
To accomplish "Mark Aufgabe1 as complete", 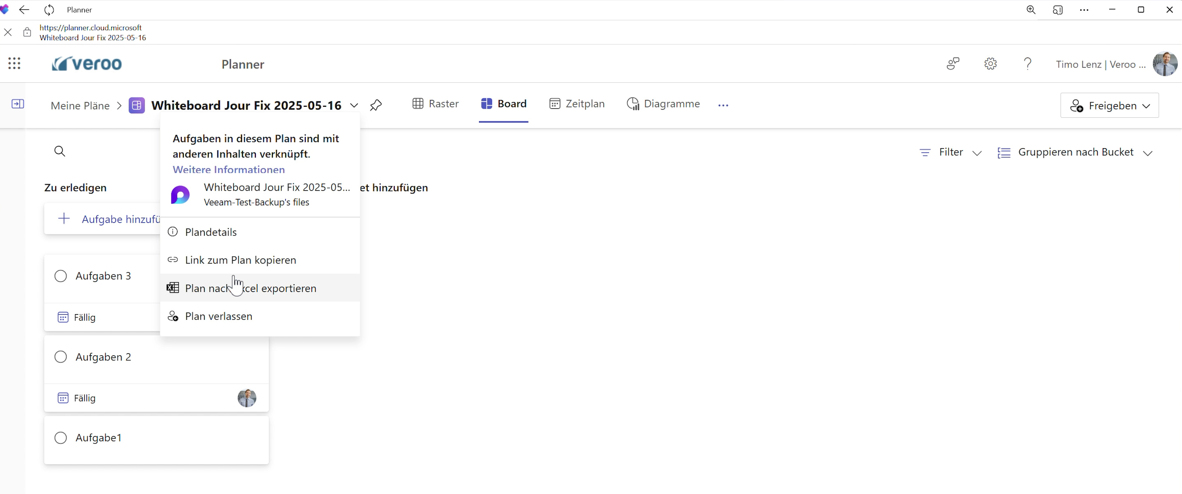I will point(61,438).
